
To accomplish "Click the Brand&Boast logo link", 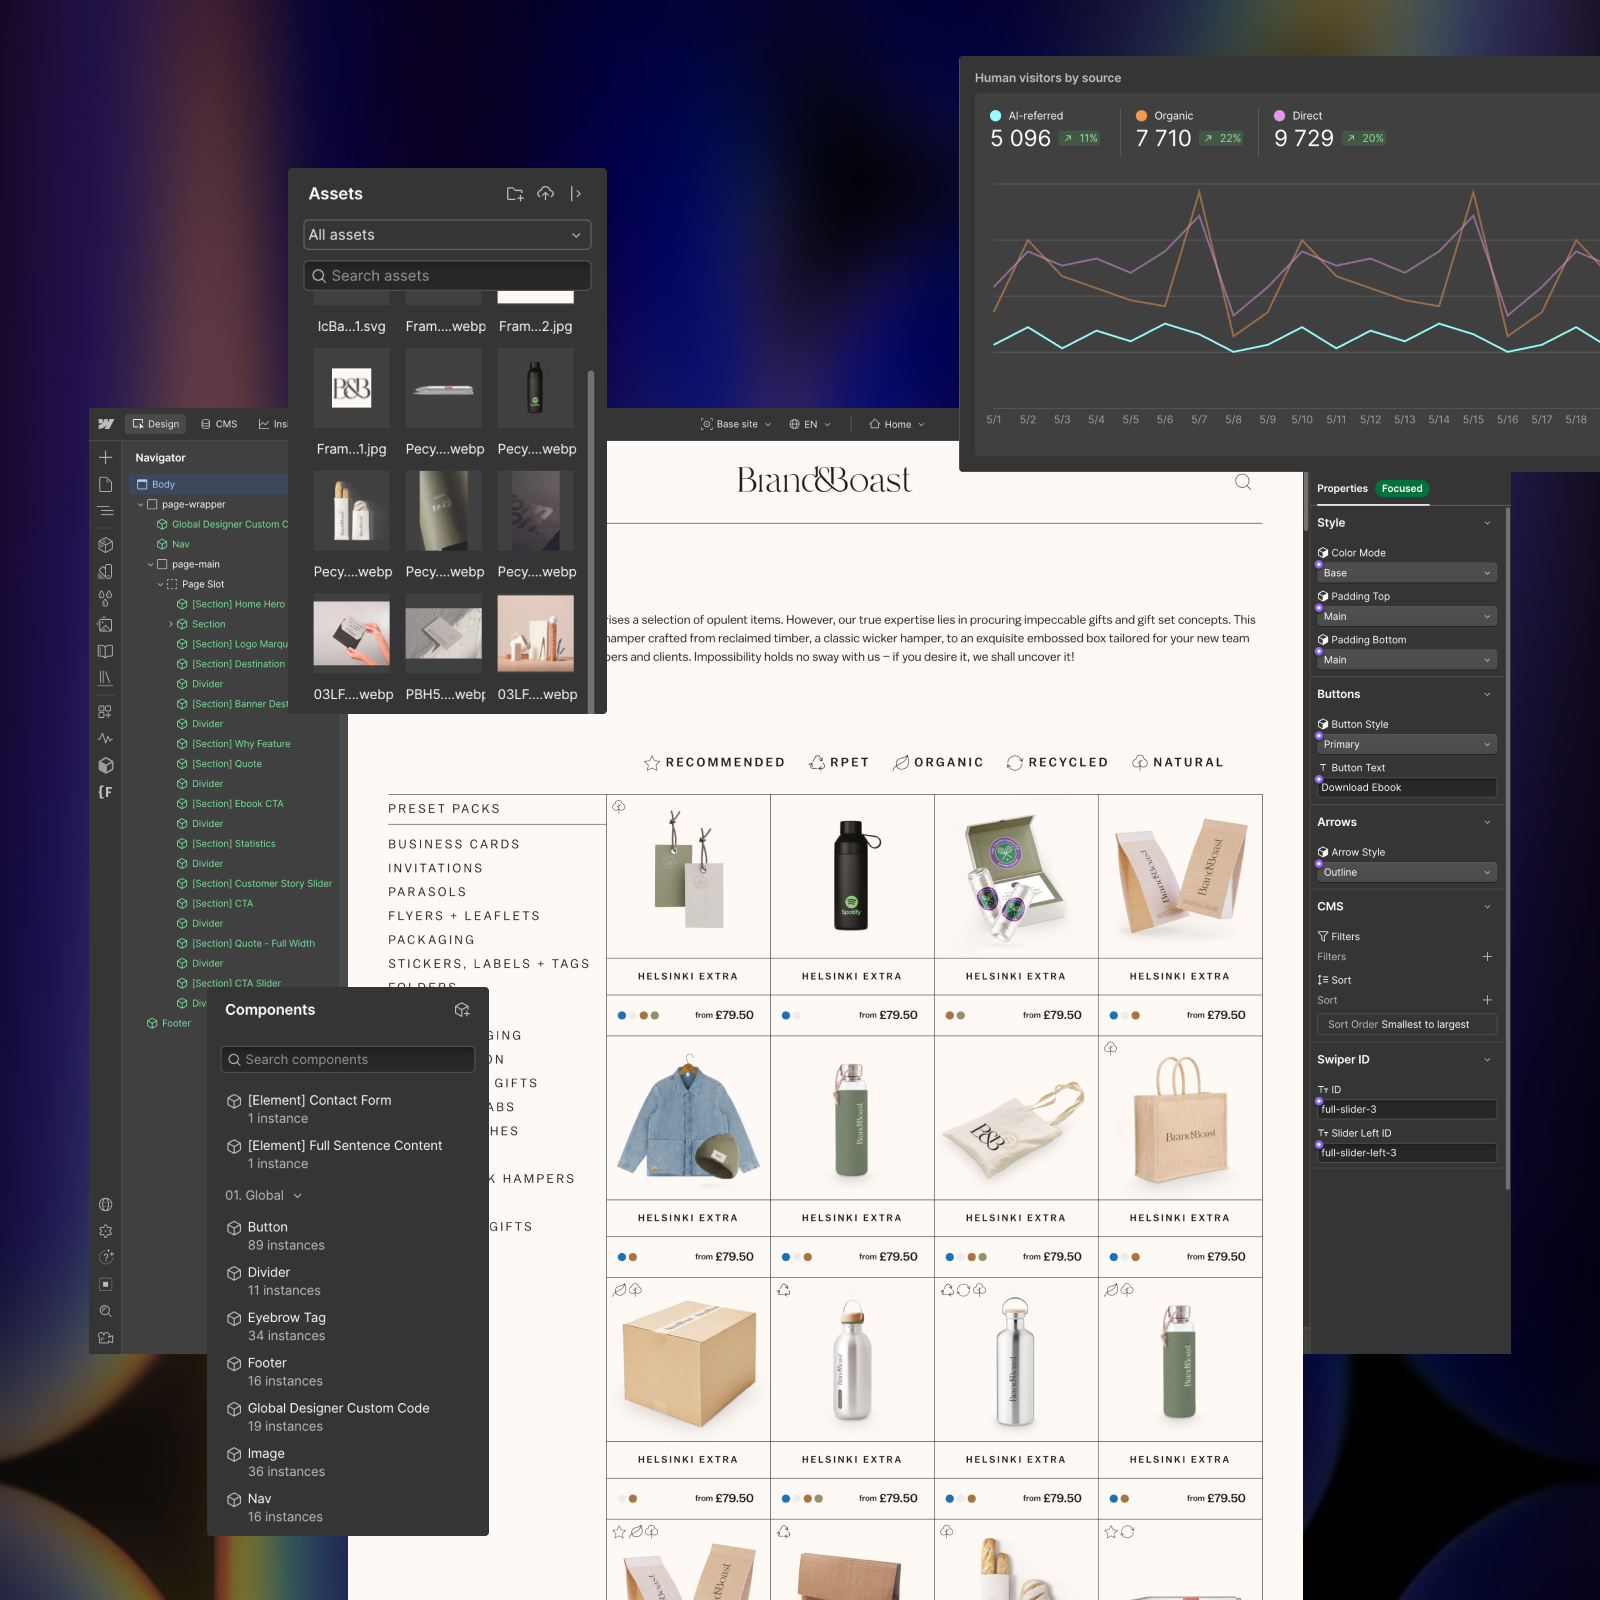I will (x=824, y=481).
